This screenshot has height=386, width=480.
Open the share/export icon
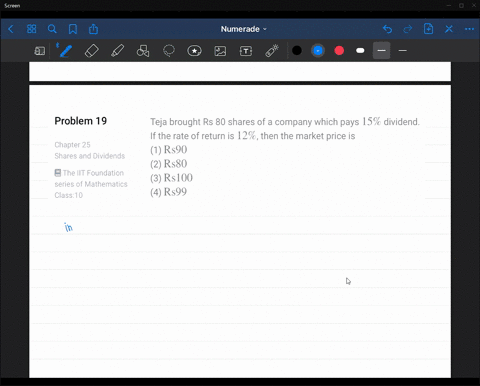[93, 29]
